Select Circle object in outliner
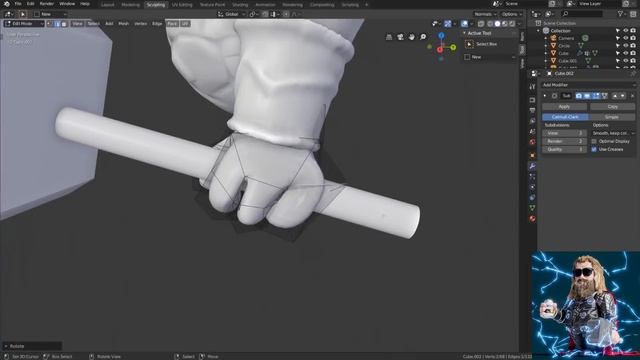Viewport: 640px width, 360px height. coord(564,46)
